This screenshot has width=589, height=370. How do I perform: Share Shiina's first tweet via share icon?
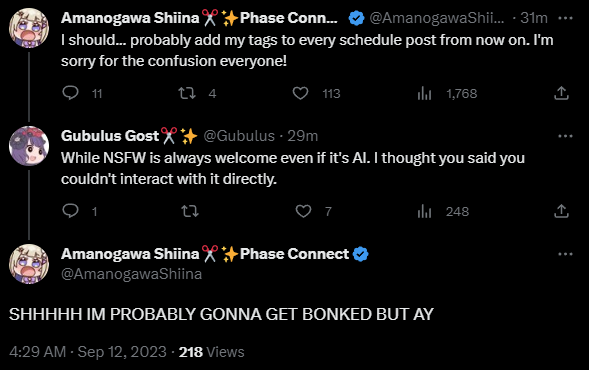click(x=561, y=93)
